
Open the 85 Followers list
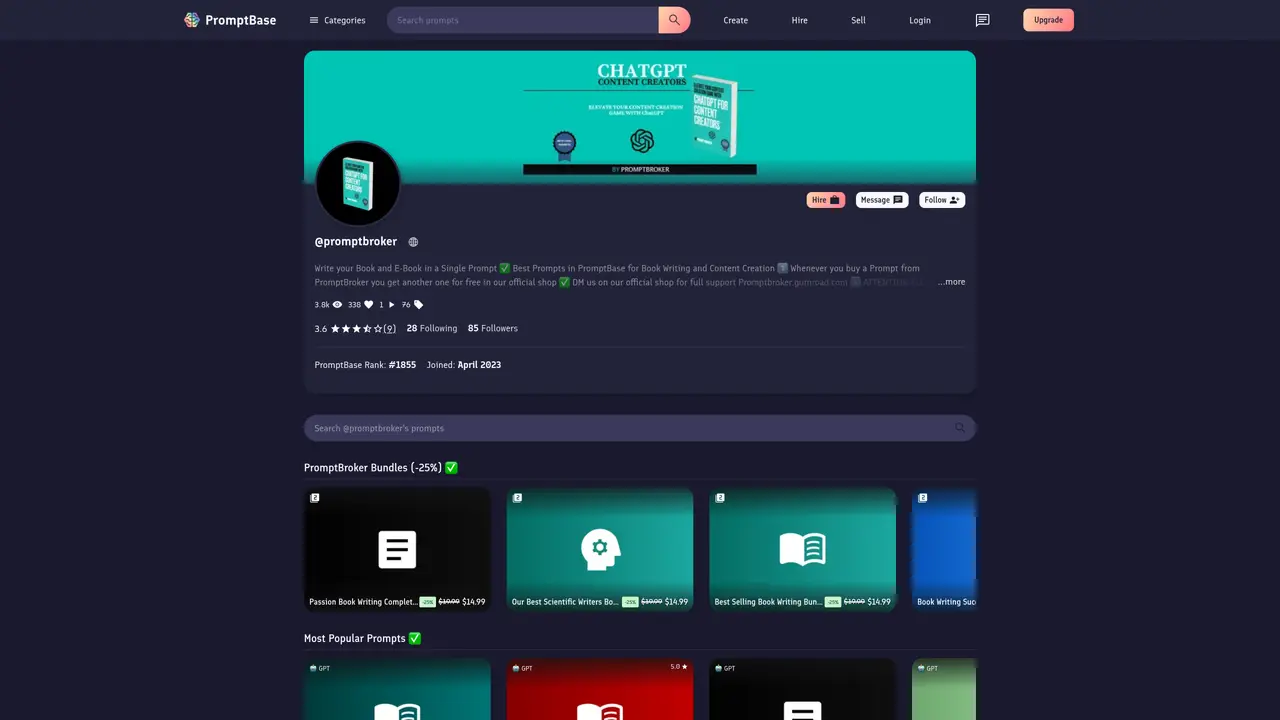[x=493, y=328]
